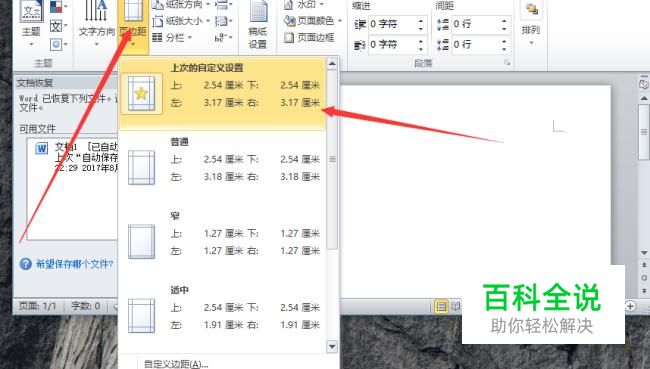Open the theme fonts 文 menu
This screenshot has width=650, height=369.
point(58,26)
